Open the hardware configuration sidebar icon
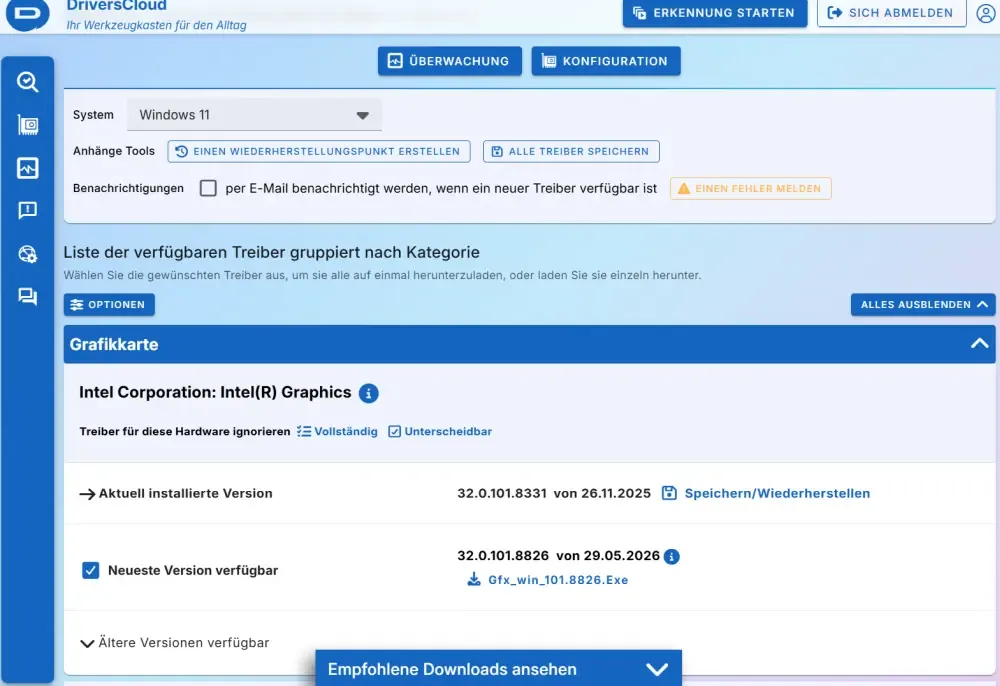The height and width of the screenshot is (686, 1000). 27,125
